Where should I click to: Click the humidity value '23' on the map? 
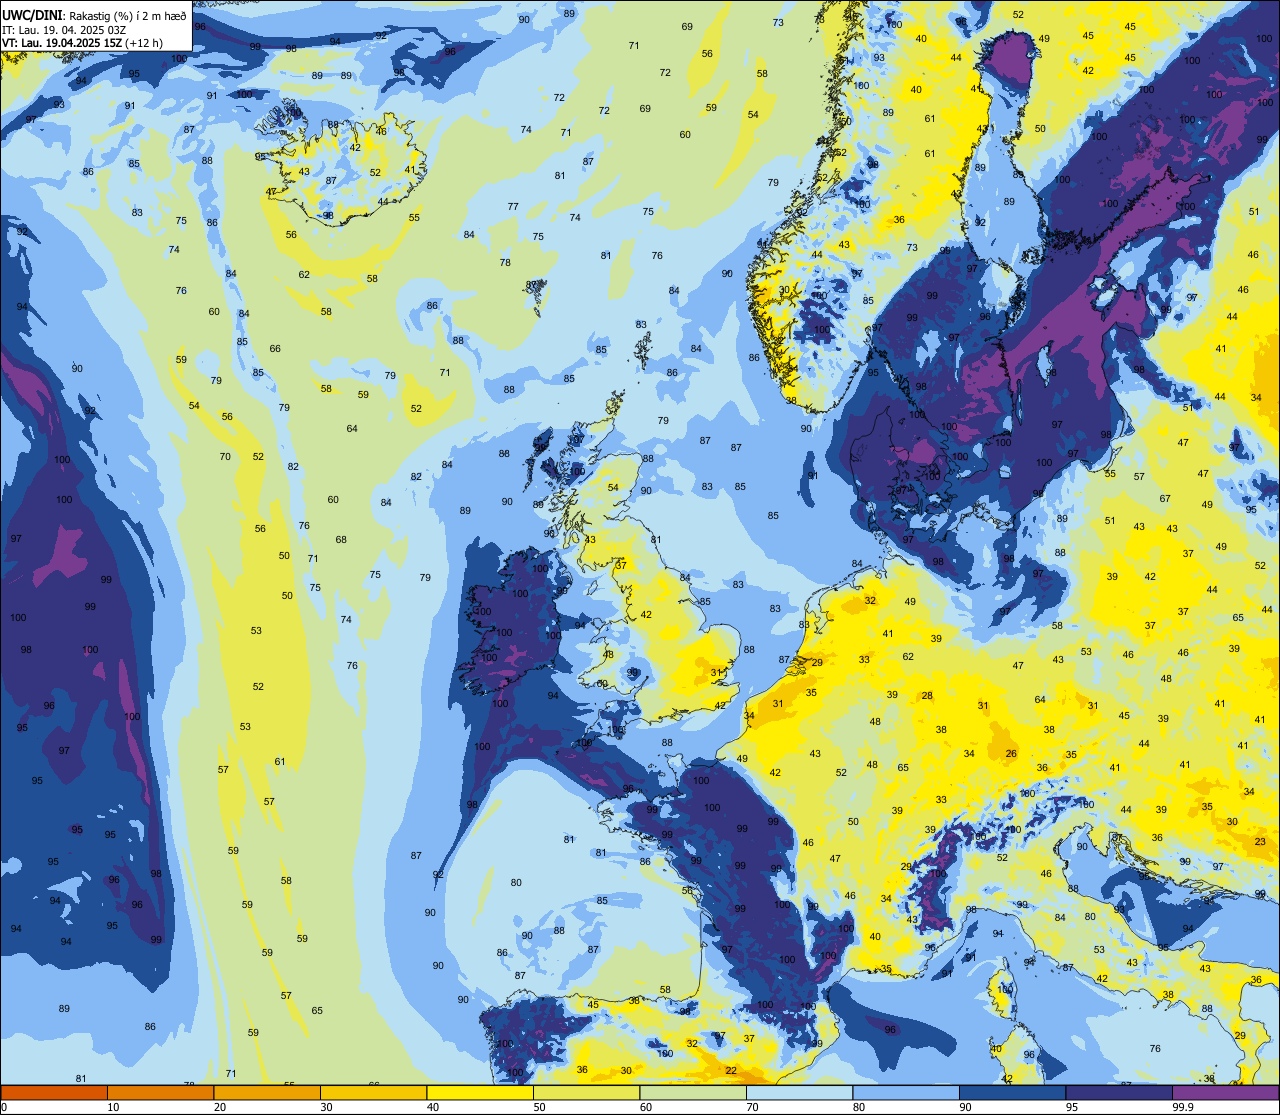1259,842
